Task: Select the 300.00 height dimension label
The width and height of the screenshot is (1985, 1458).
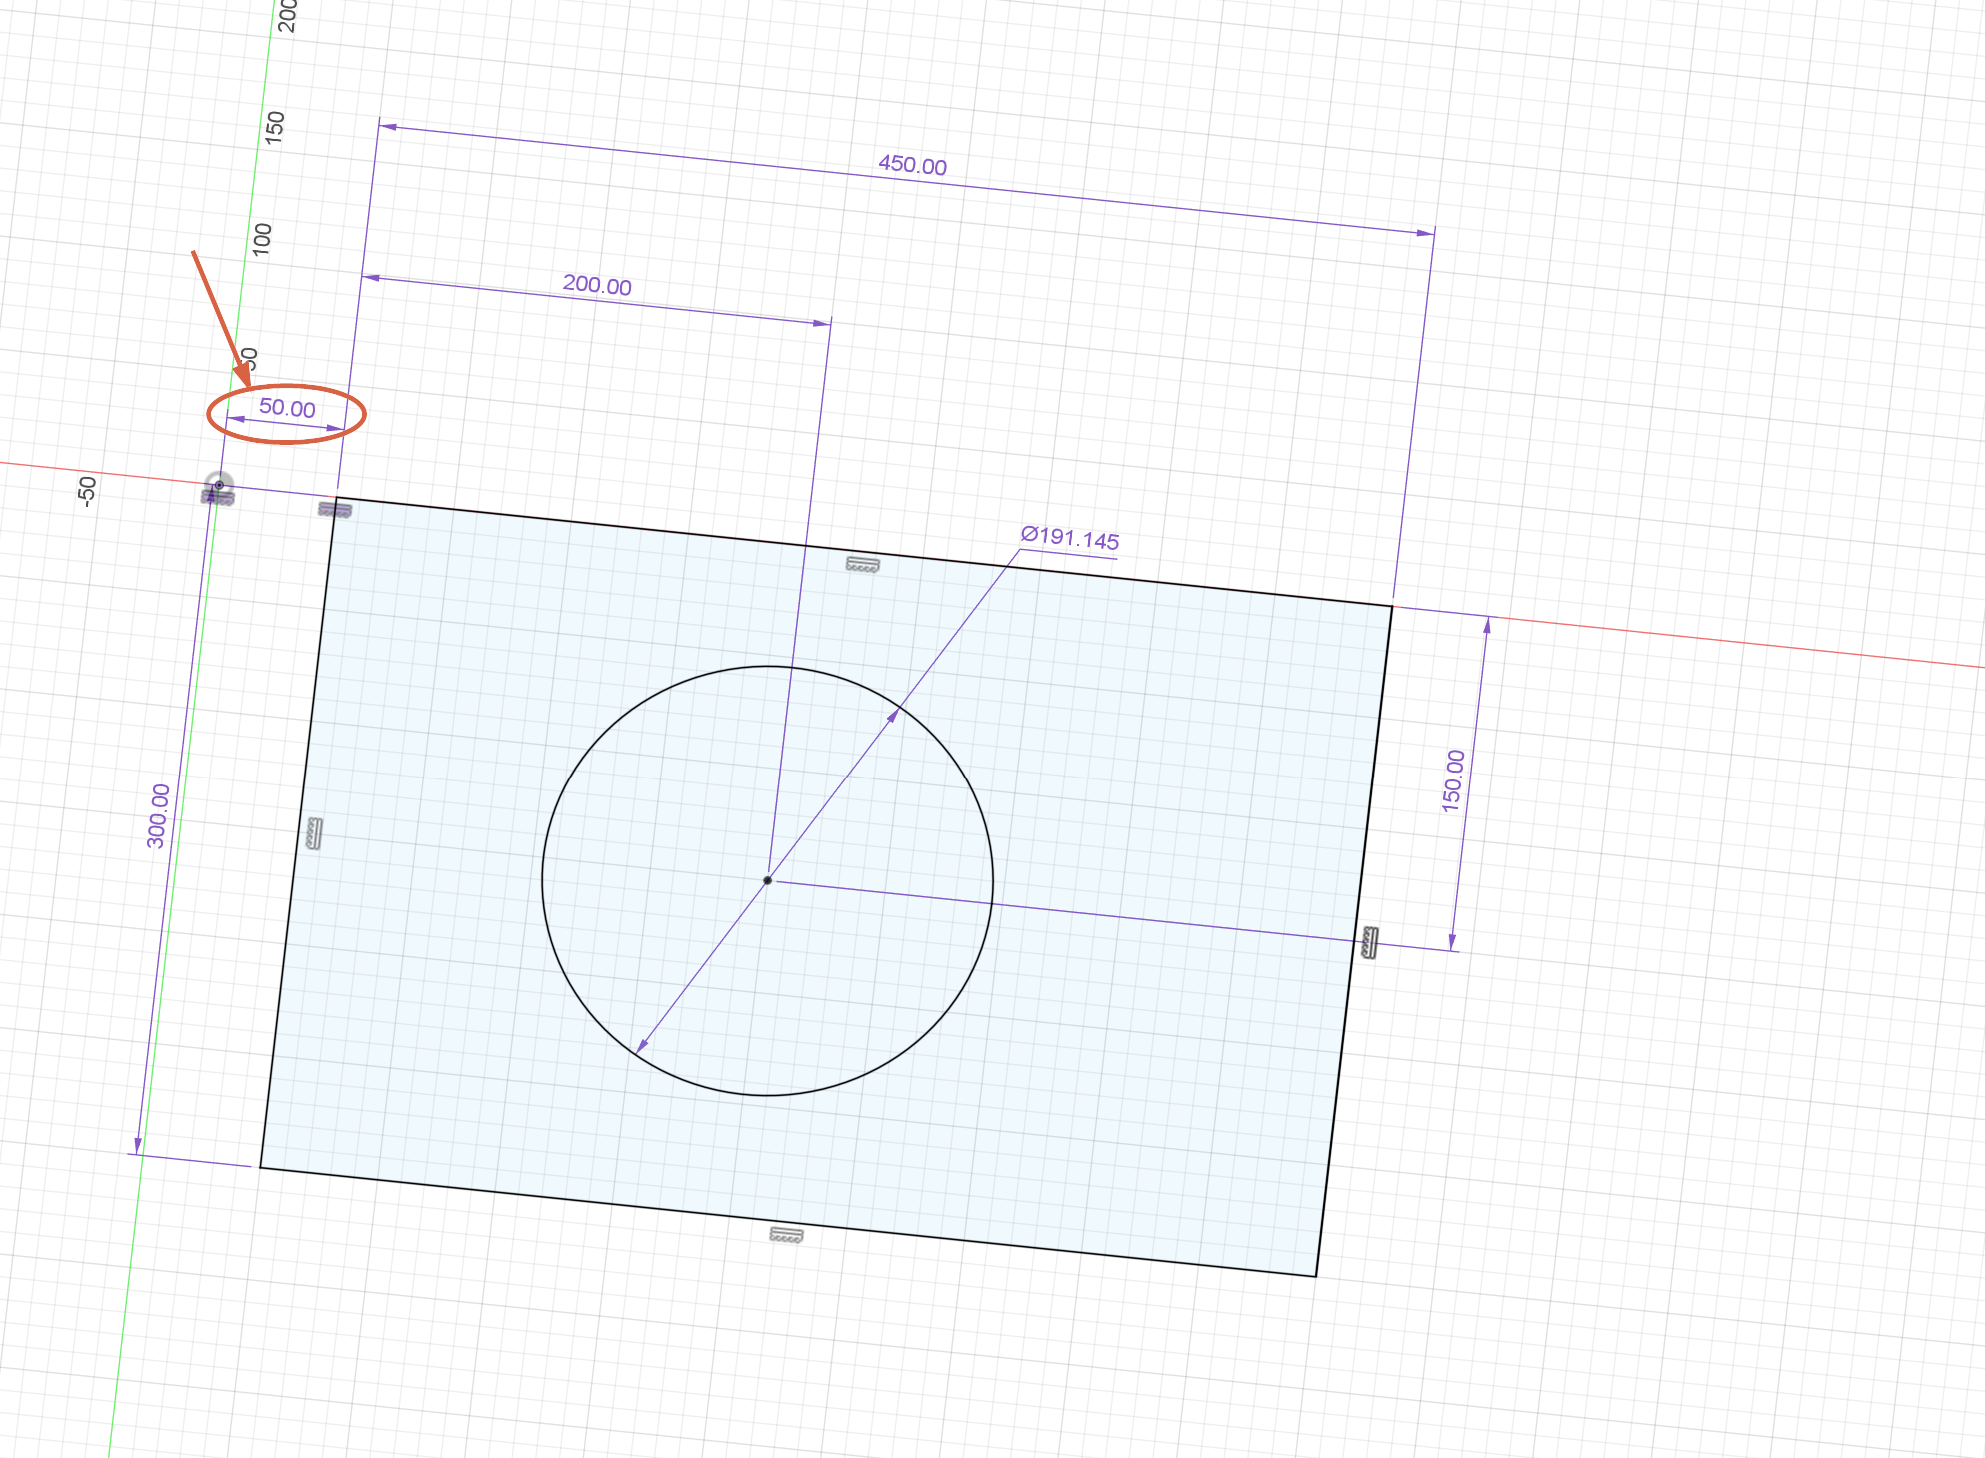Action: tap(159, 815)
